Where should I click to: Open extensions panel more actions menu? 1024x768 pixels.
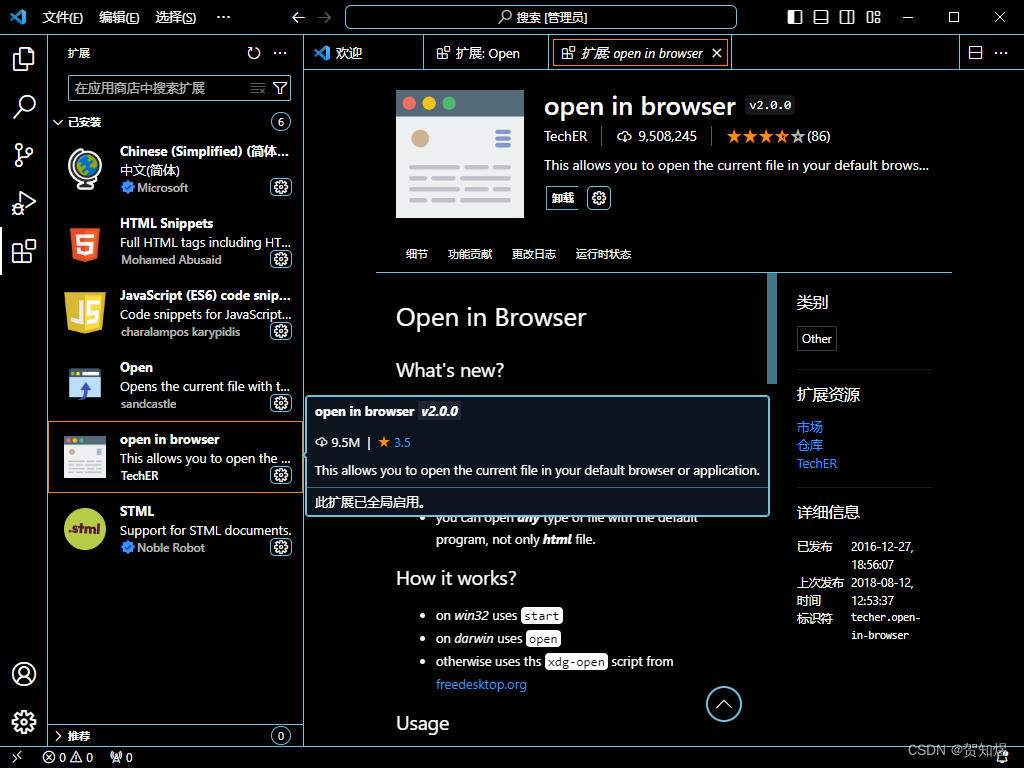pos(280,53)
